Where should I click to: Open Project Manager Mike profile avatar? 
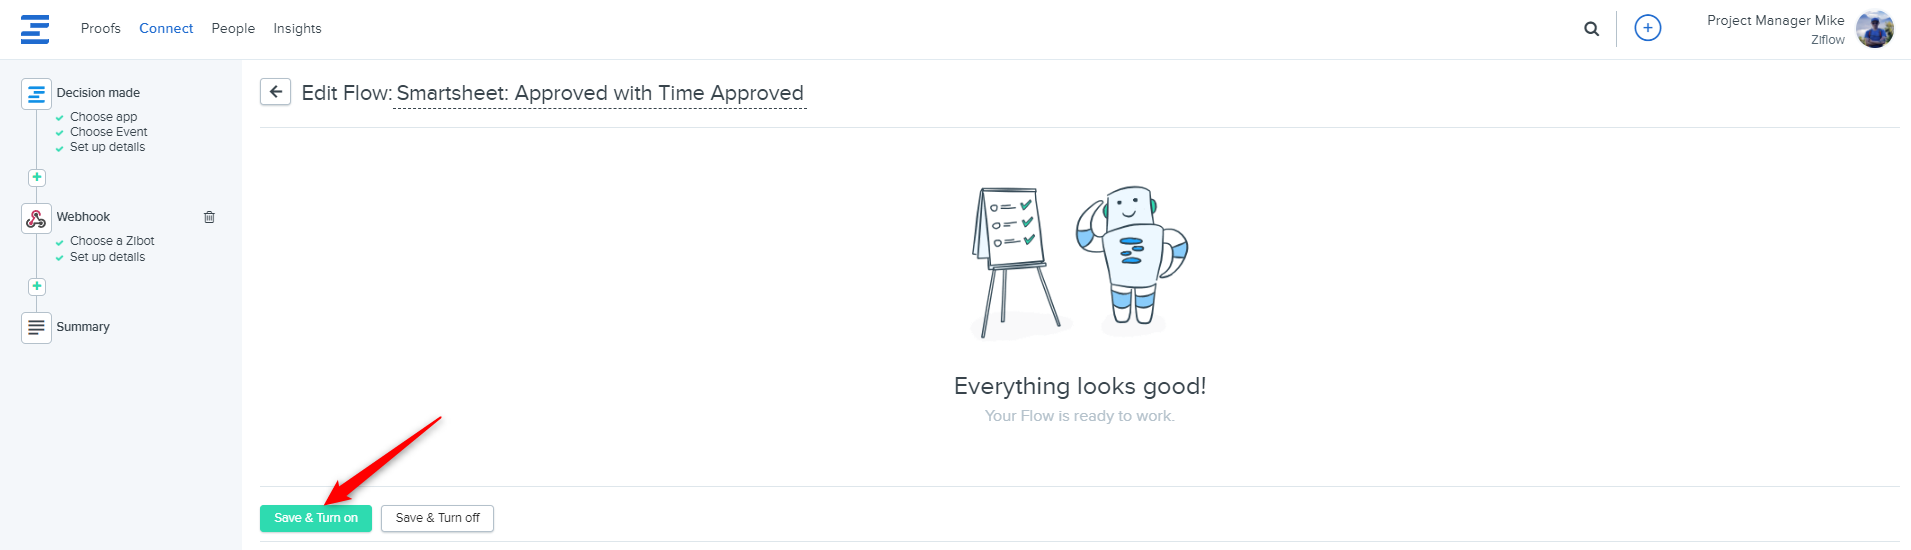pyautogui.click(x=1875, y=29)
